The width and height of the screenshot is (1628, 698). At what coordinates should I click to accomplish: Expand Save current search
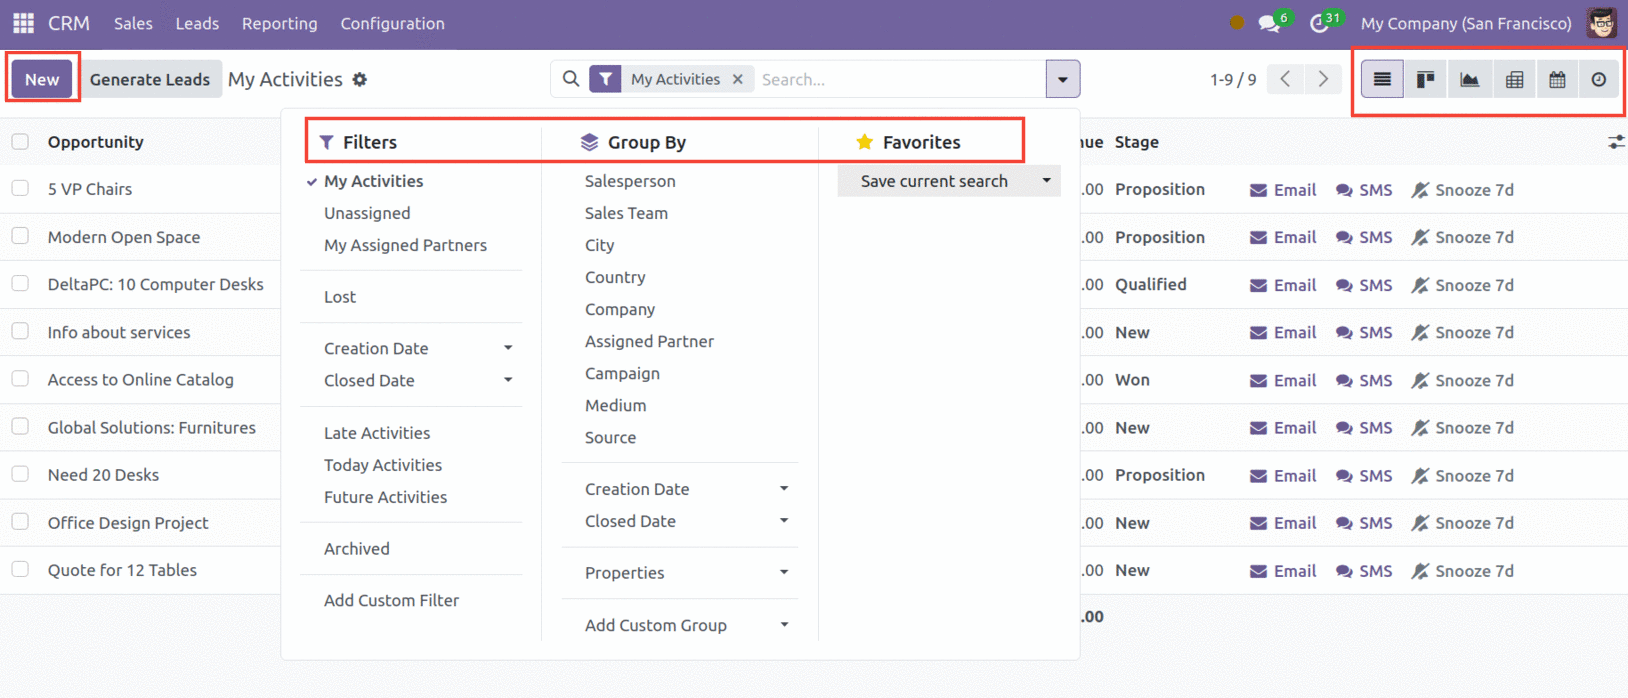click(x=949, y=181)
